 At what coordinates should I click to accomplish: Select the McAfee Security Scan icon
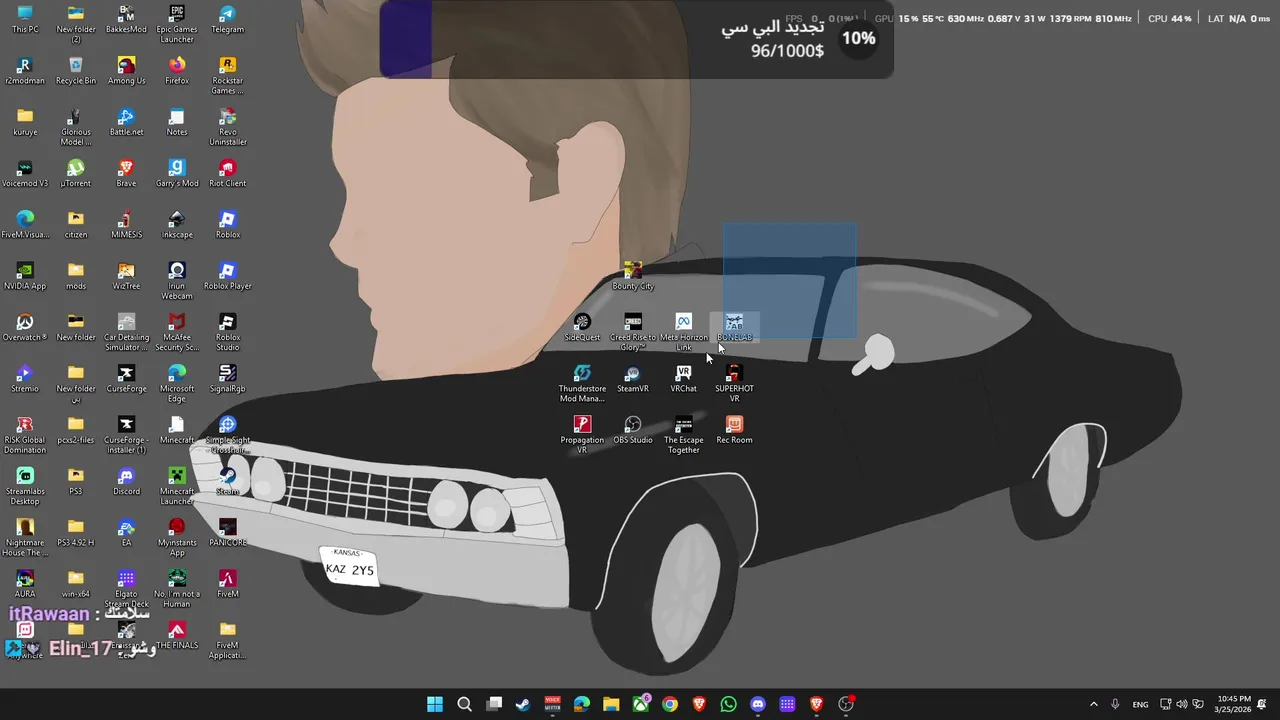click(x=177, y=332)
